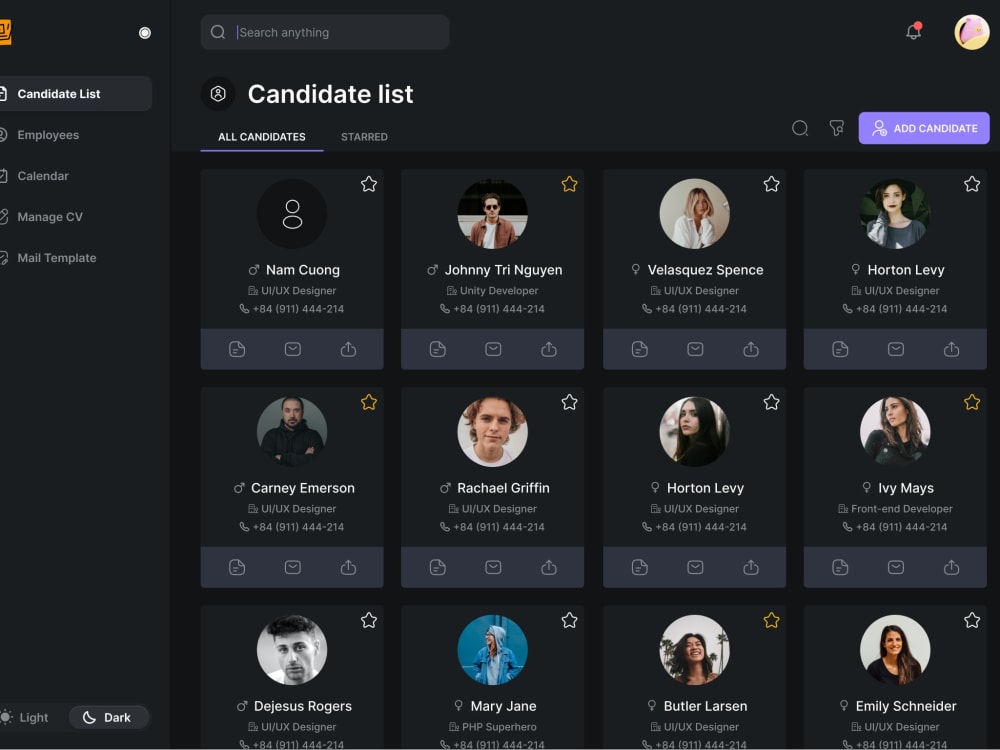Switch to the Starred tab
The height and width of the screenshot is (750, 1000).
tap(364, 136)
